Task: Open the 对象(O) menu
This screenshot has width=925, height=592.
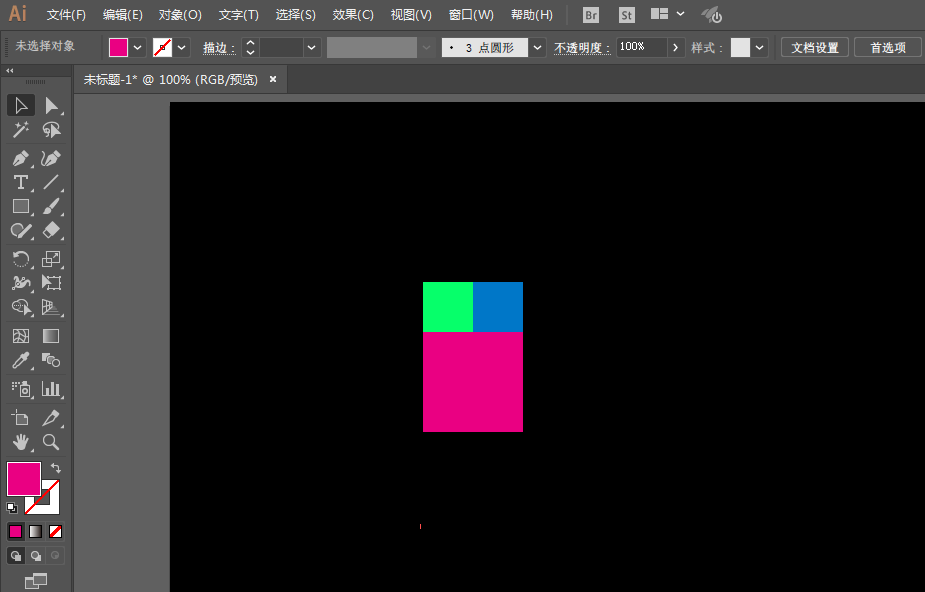Action: click(x=180, y=15)
